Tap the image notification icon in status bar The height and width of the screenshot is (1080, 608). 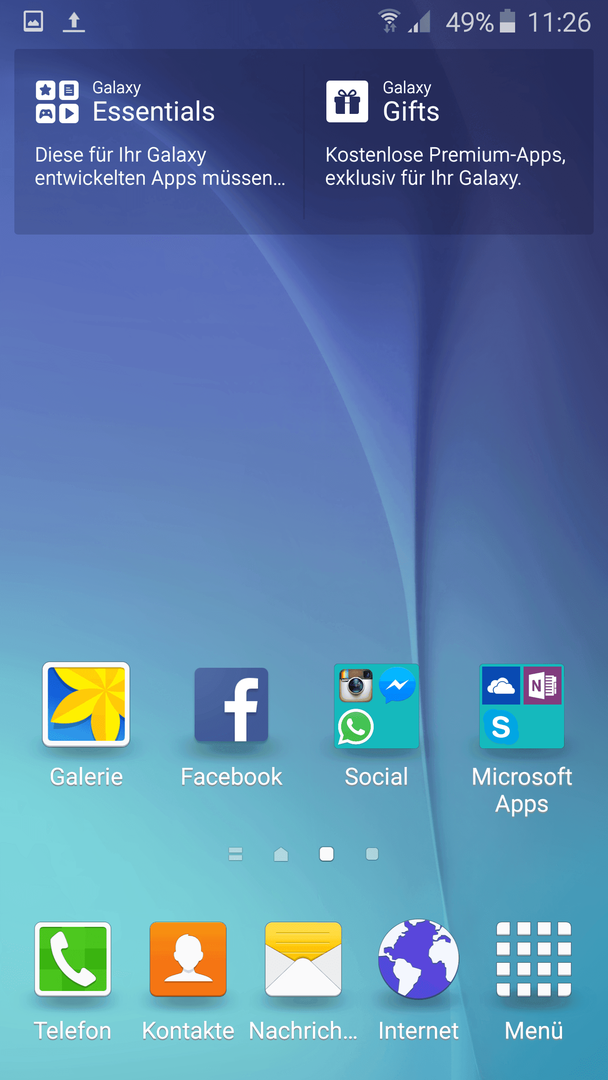click(x=33, y=21)
